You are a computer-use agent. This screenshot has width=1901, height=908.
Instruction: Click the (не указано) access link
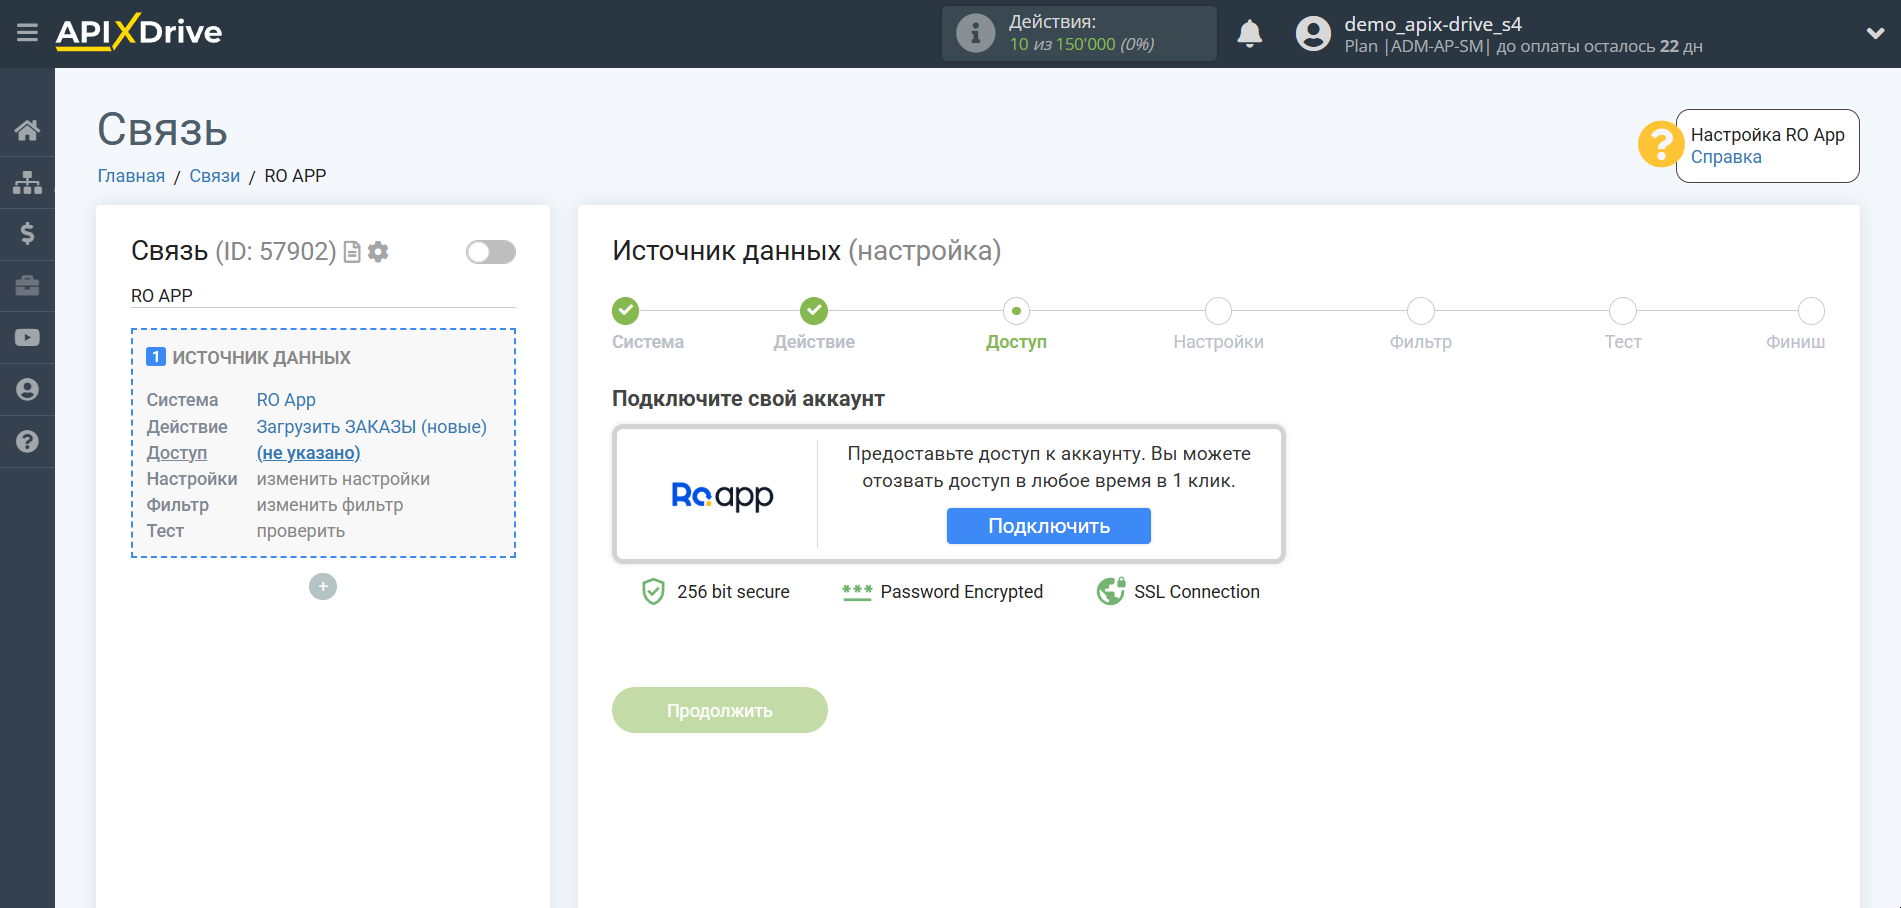click(x=308, y=452)
